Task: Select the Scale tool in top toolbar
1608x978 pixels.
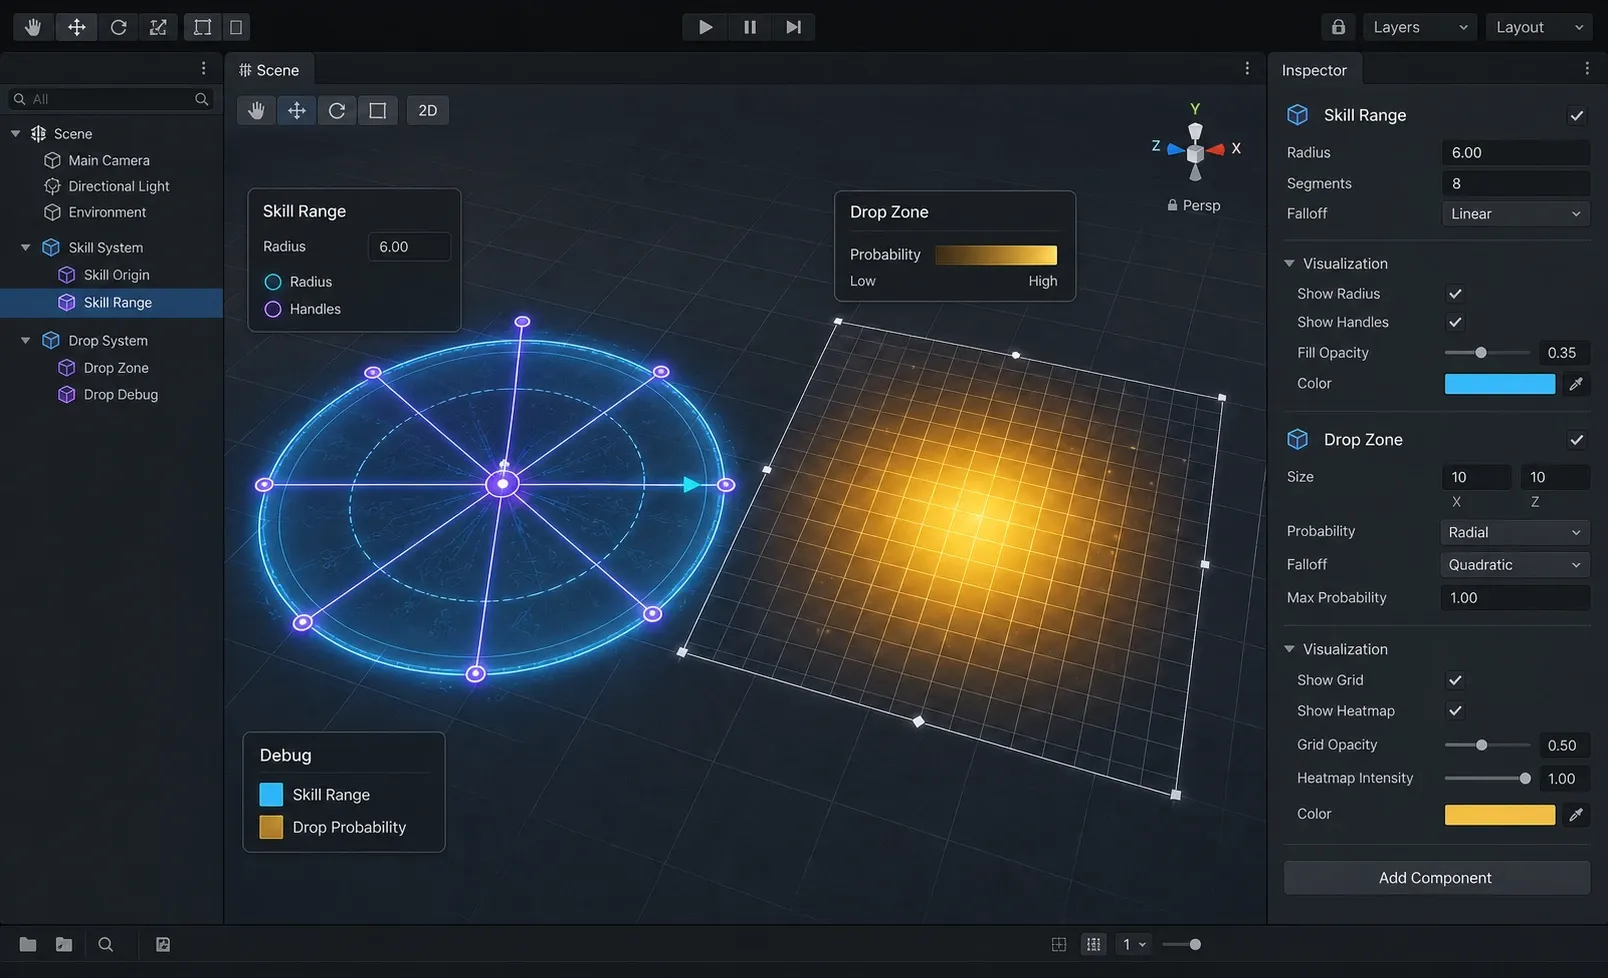Action: coord(158,27)
